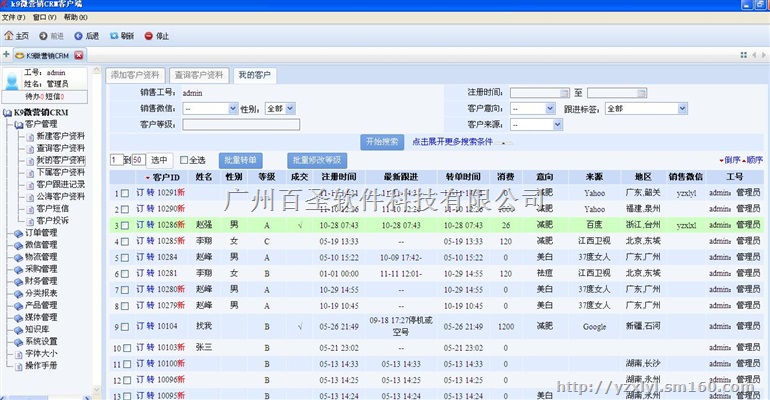Click the 后退 back icon
Screen dimensions: 770x400
point(78,36)
